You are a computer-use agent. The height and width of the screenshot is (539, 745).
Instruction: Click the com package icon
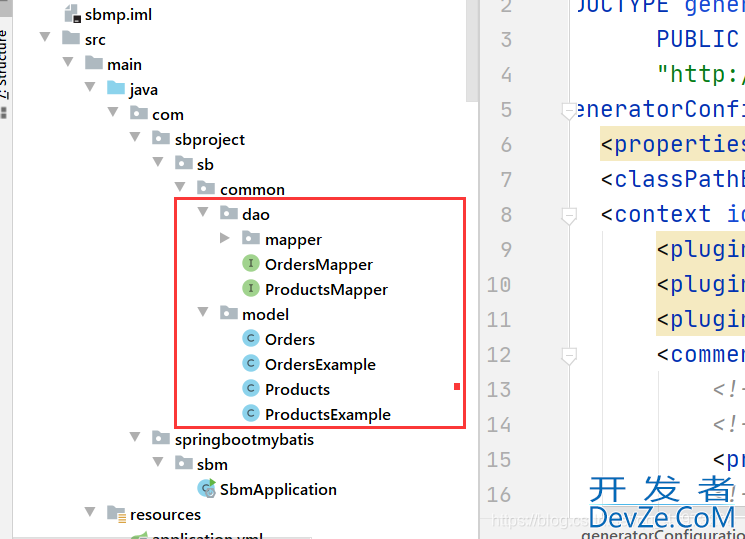[139, 113]
